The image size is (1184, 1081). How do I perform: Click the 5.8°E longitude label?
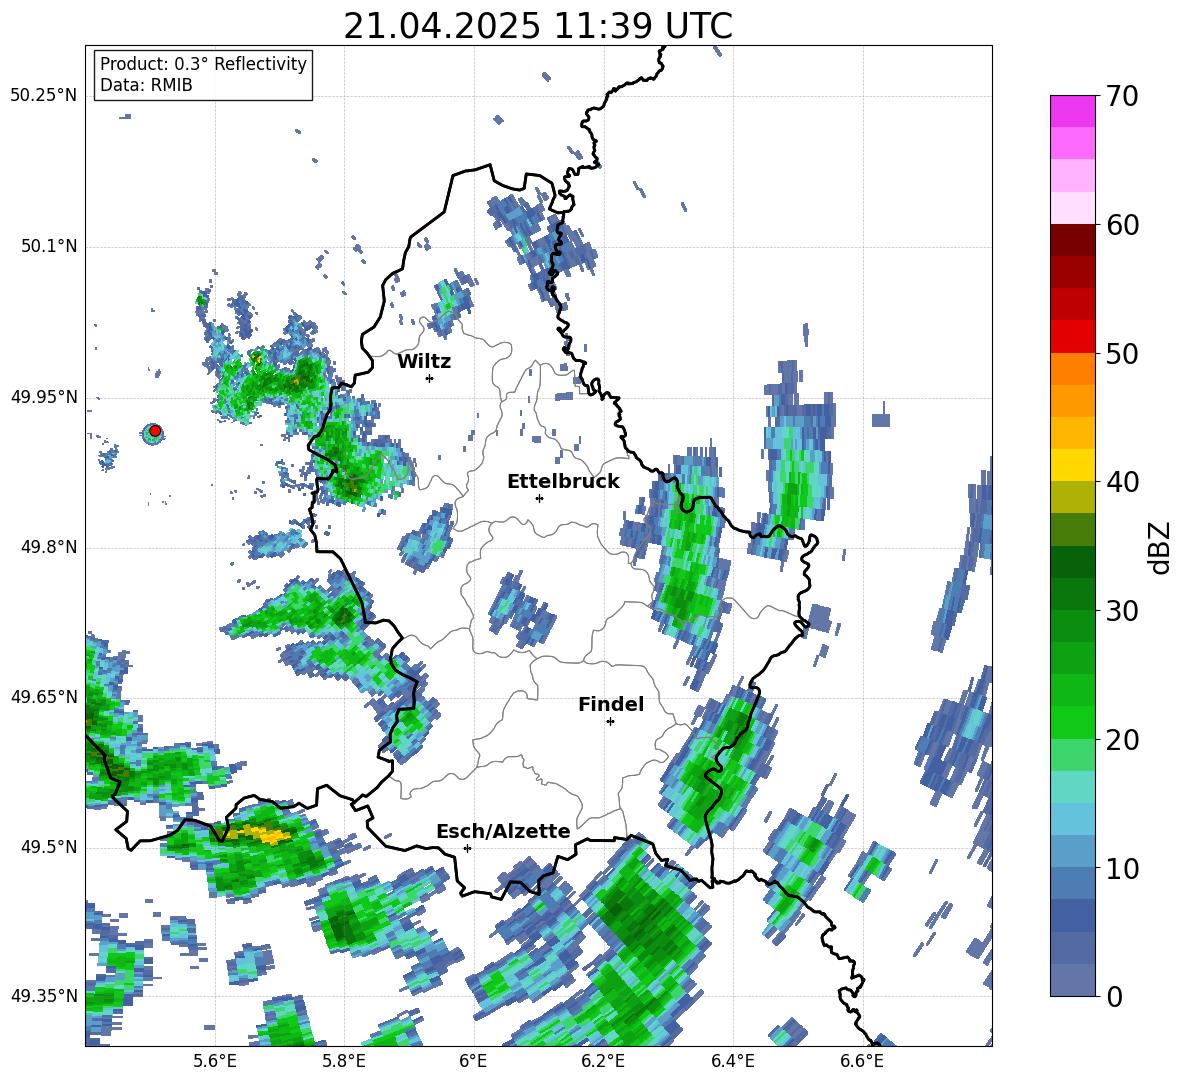click(344, 1061)
